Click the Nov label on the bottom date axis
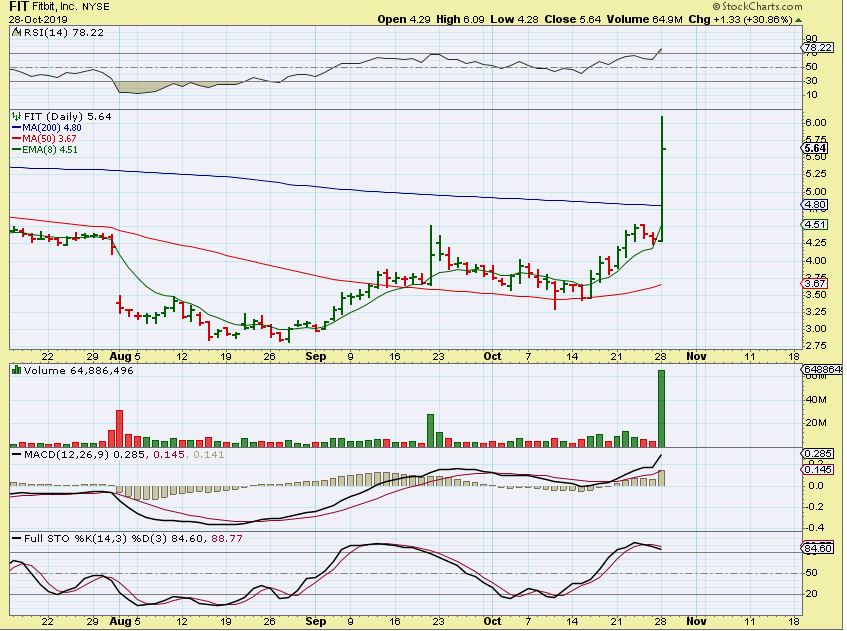The height and width of the screenshot is (631, 847). 696,621
